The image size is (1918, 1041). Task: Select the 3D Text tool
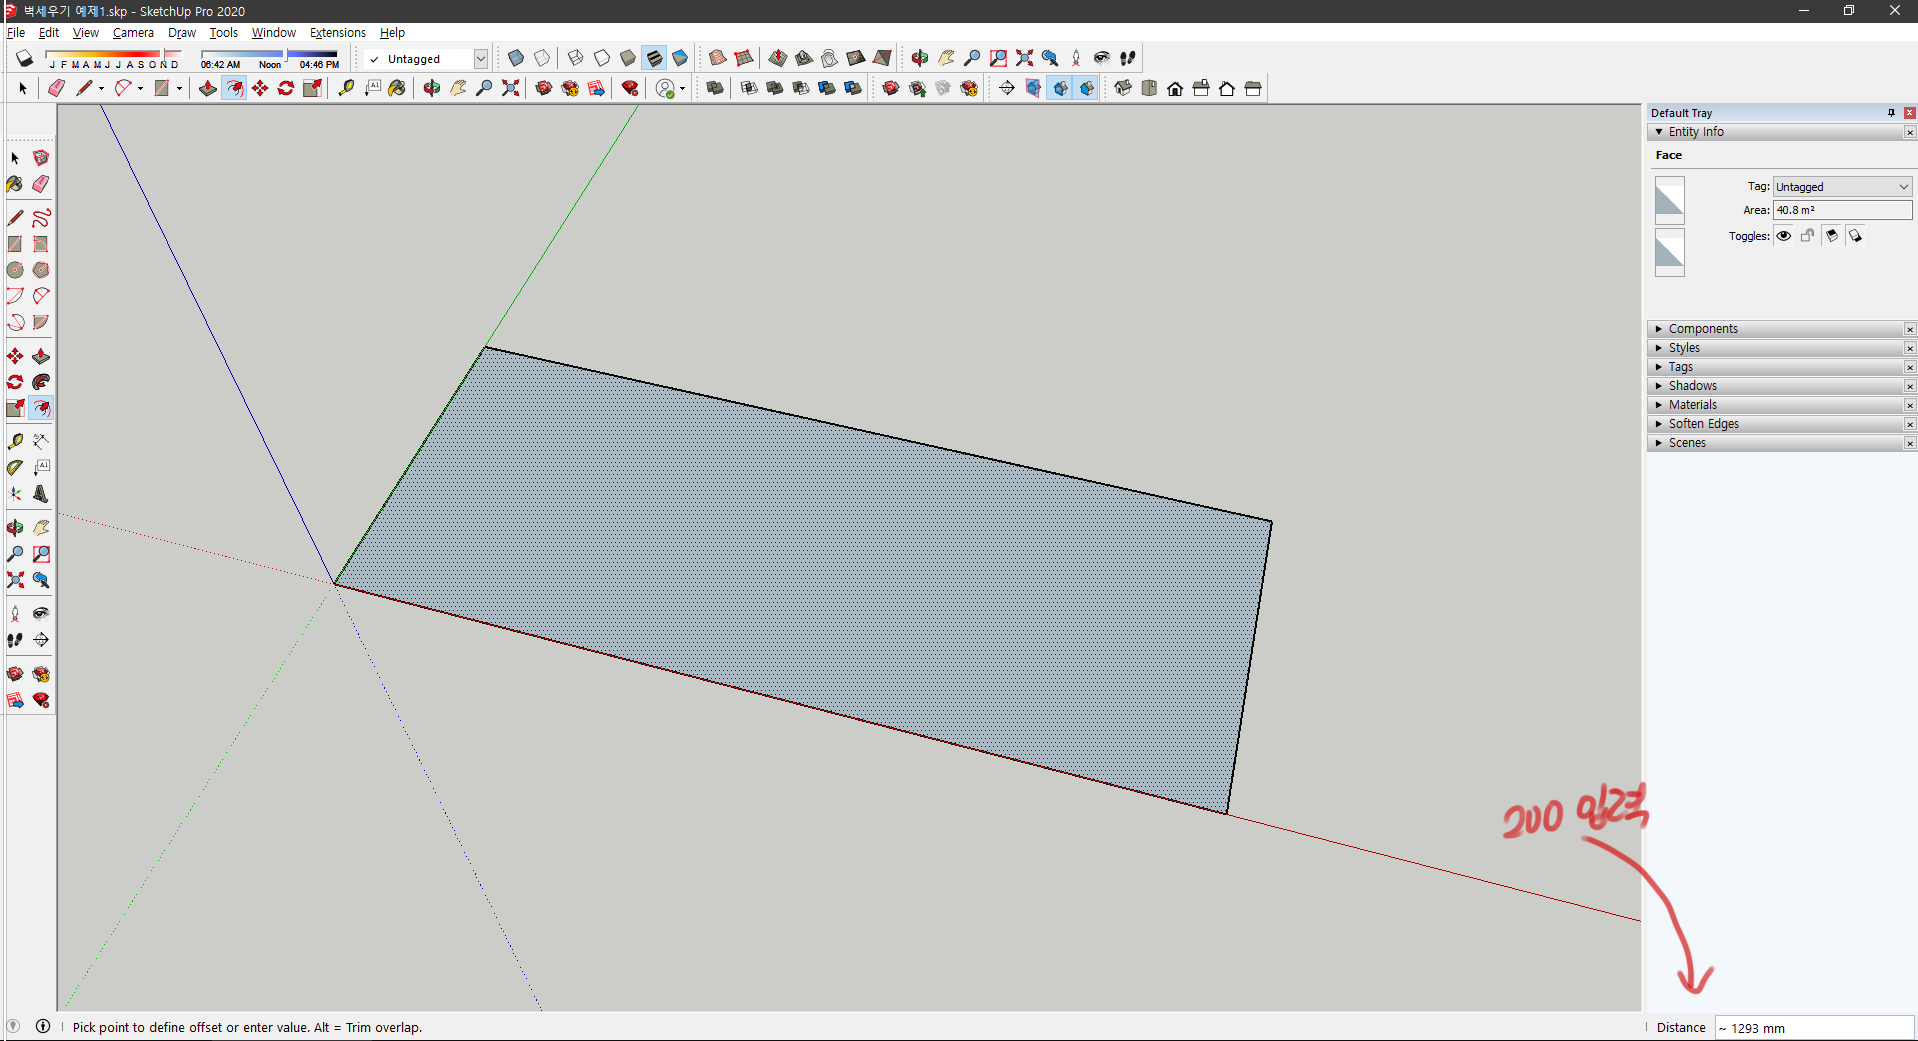click(x=41, y=494)
